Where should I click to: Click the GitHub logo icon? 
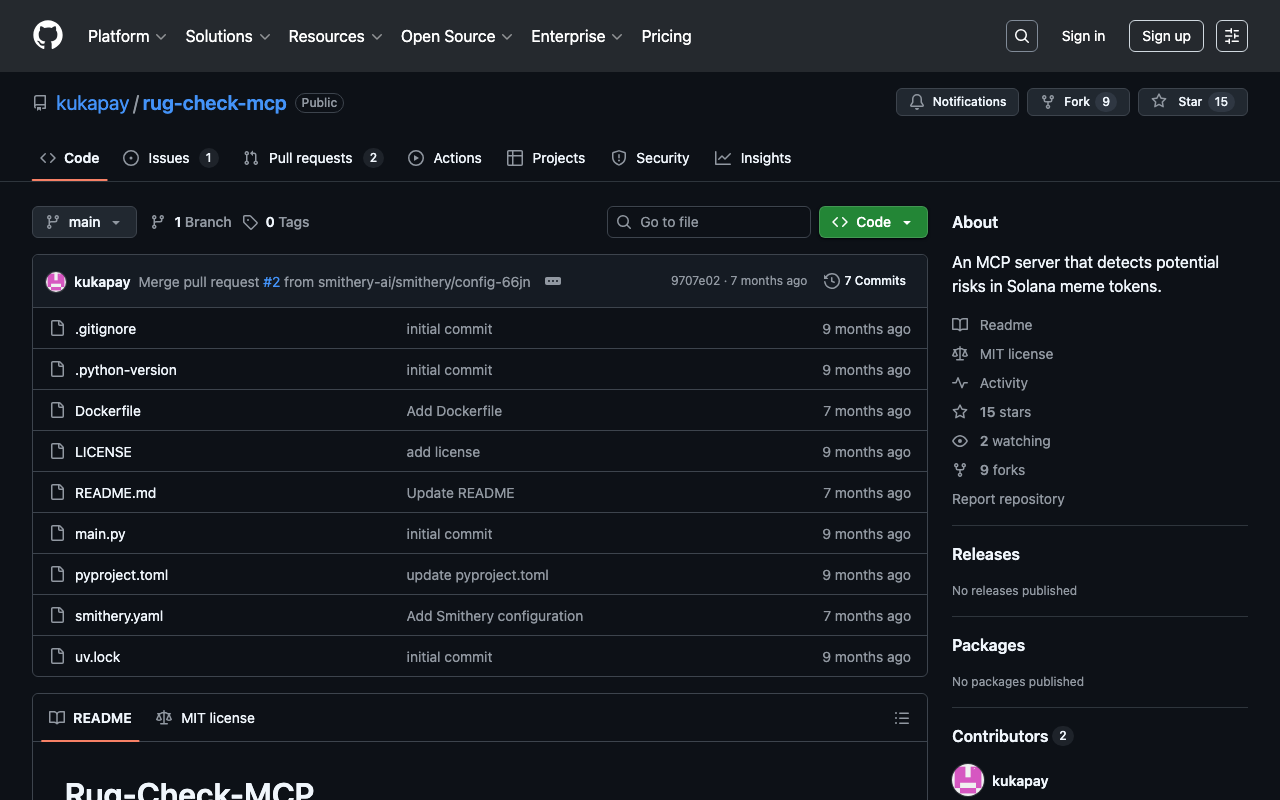pos(48,36)
